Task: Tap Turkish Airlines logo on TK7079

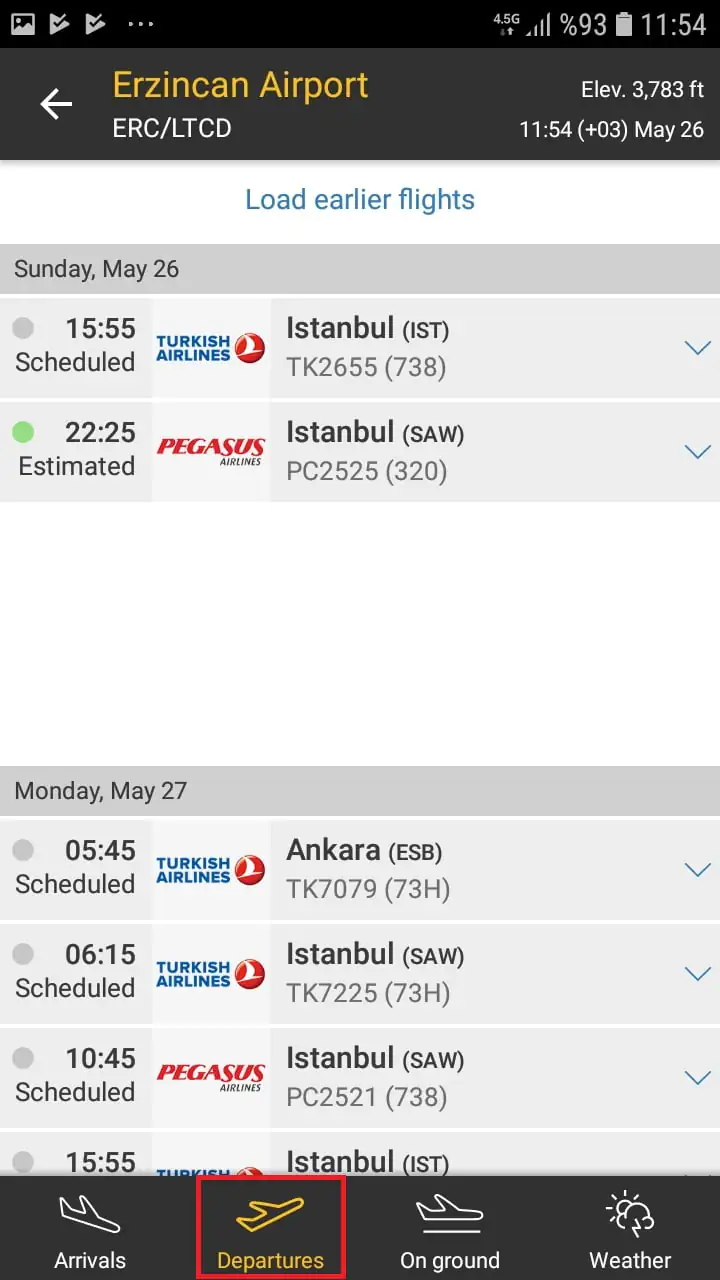Action: 210,870
